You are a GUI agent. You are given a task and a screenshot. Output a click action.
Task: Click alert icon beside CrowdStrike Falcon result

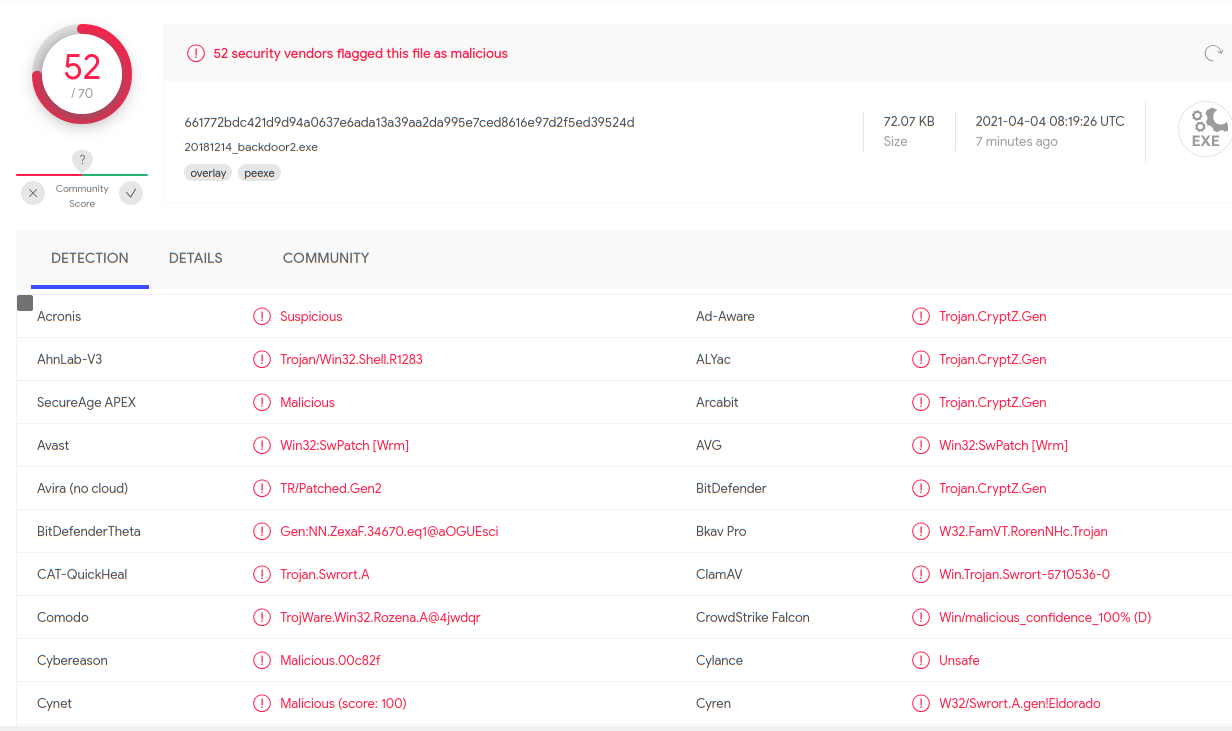point(921,618)
